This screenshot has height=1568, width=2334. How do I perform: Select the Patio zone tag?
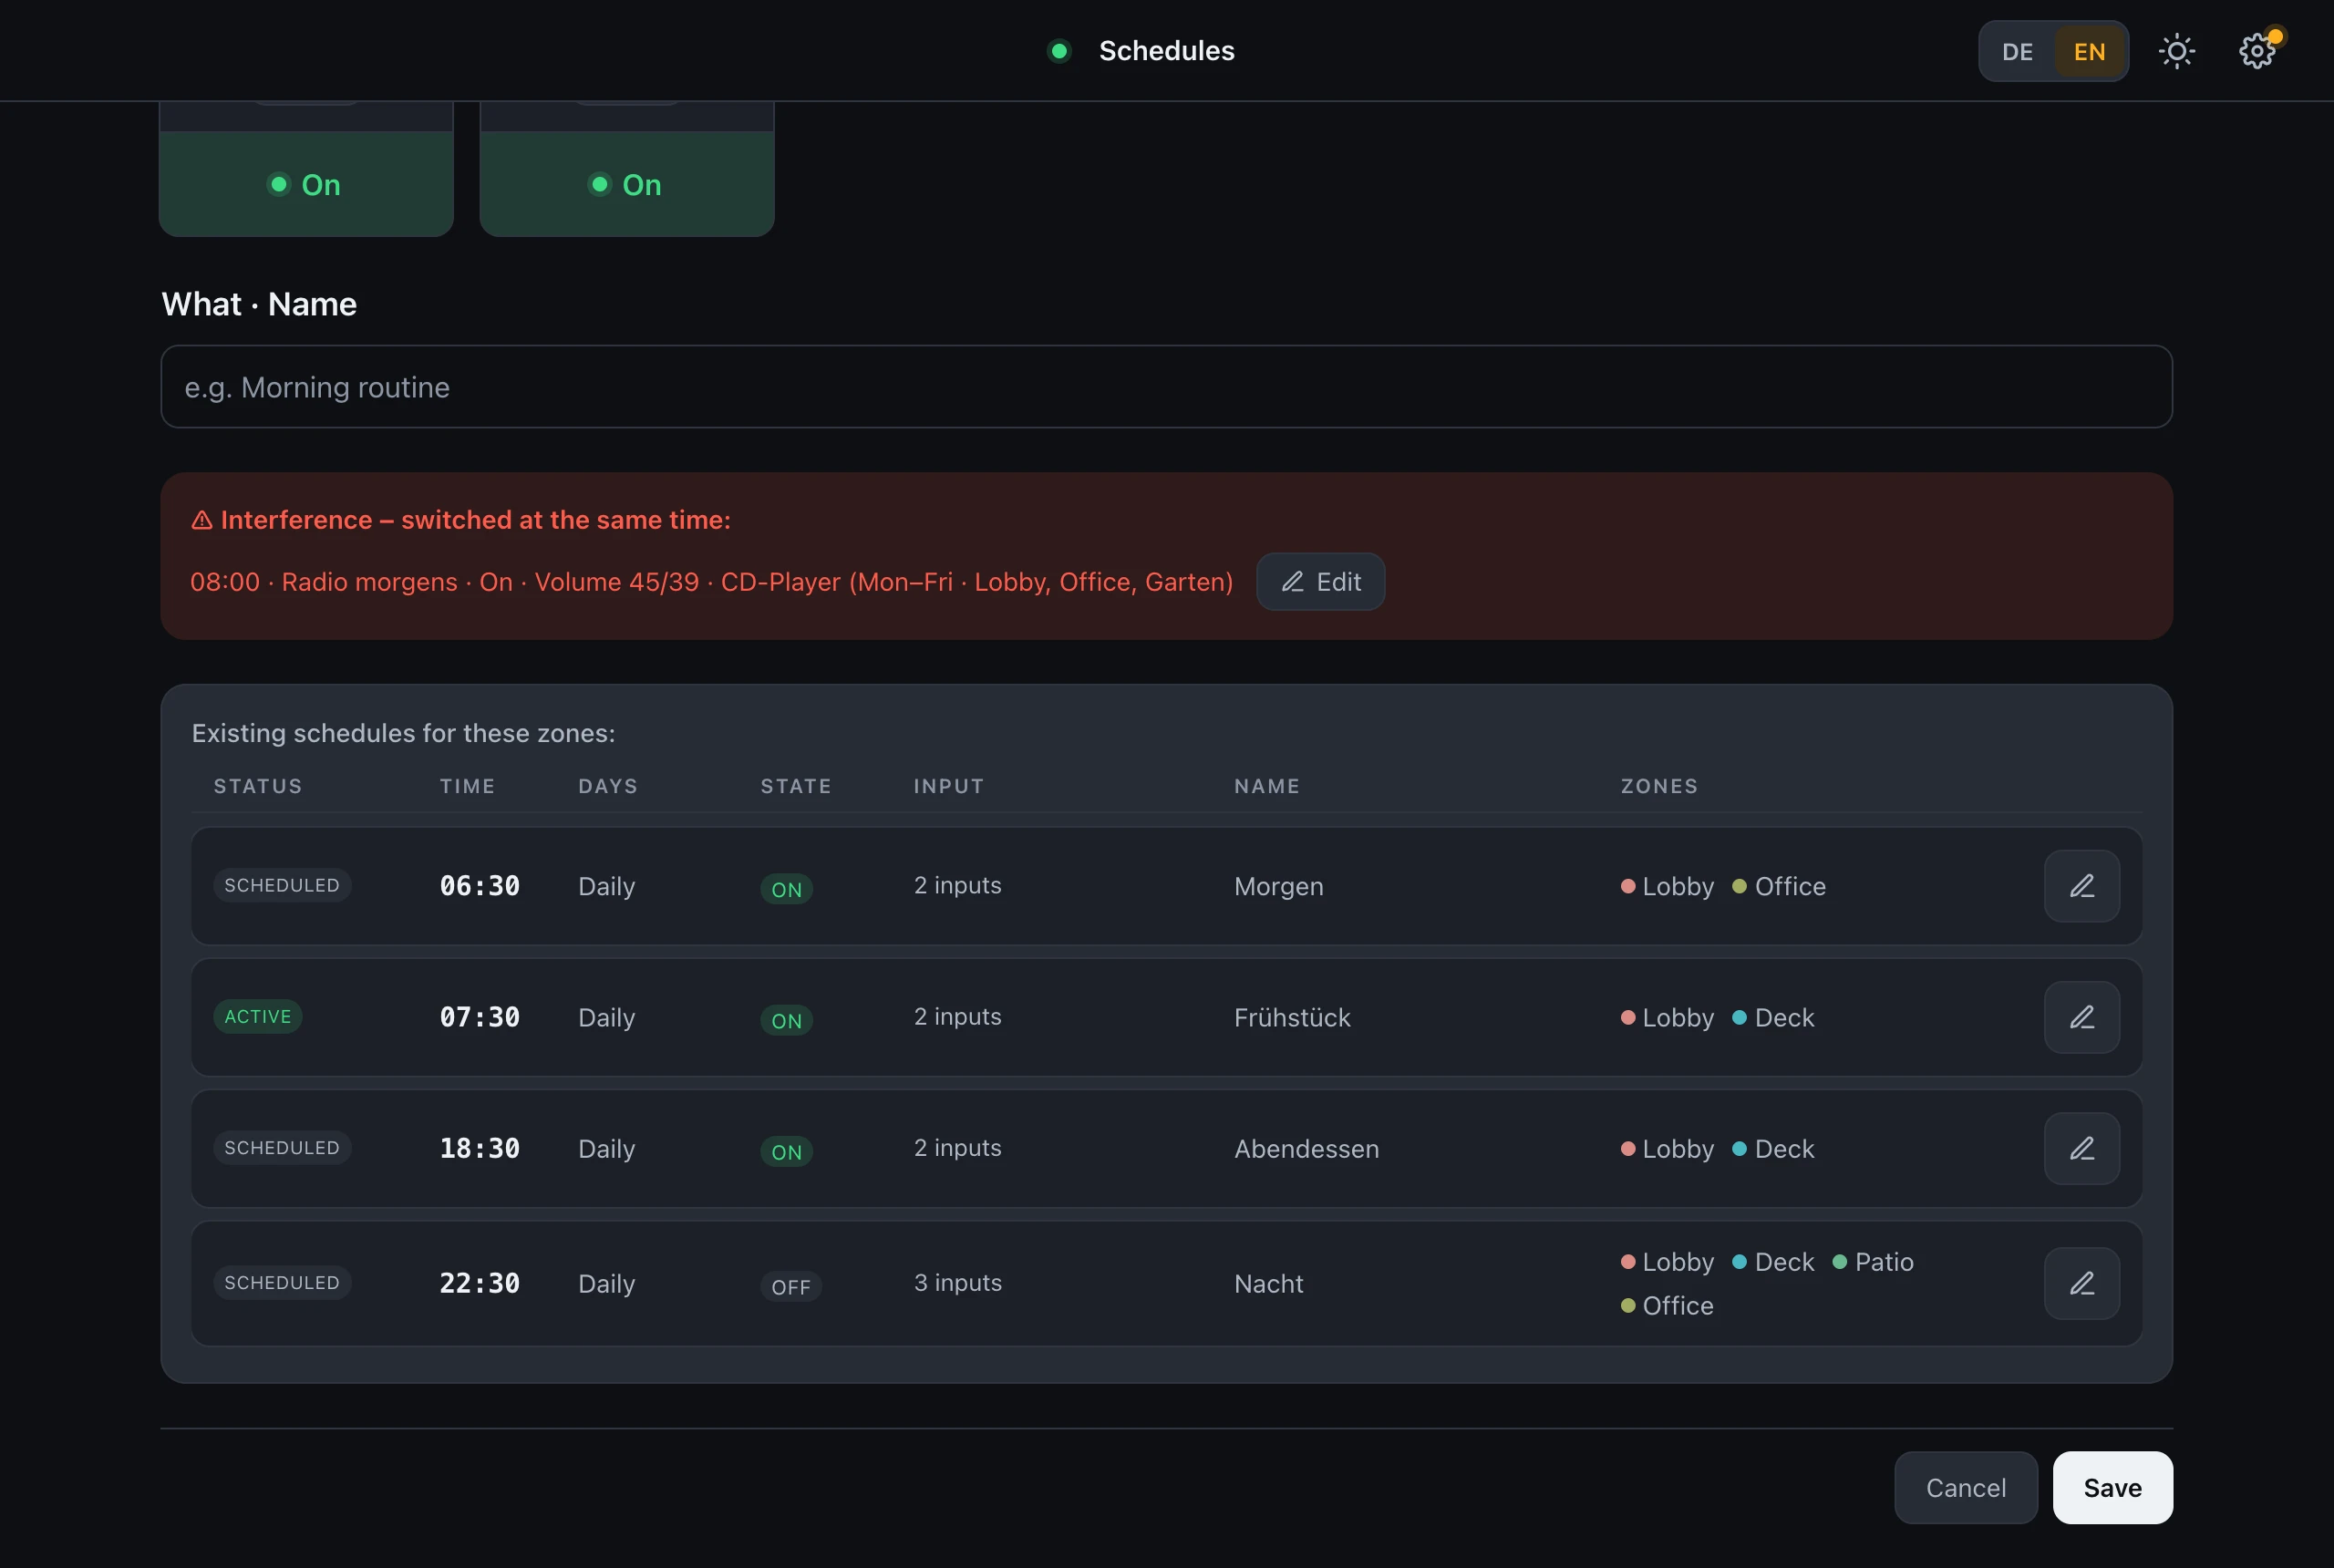[x=1873, y=1262]
